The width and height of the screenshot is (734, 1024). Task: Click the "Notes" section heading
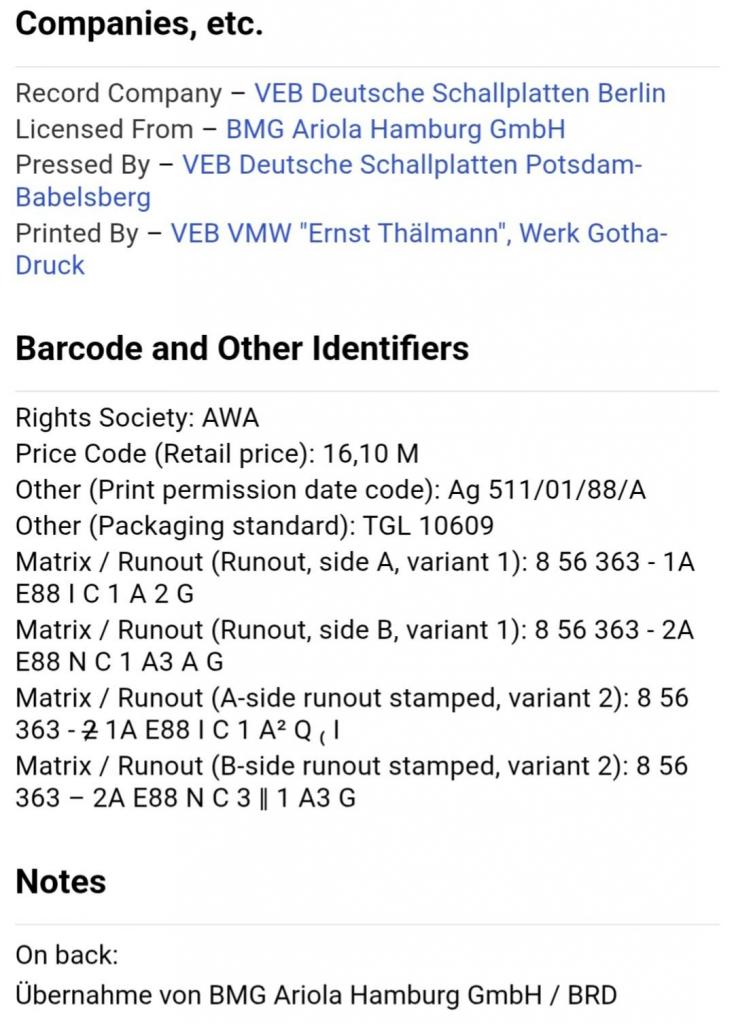click(x=60, y=881)
